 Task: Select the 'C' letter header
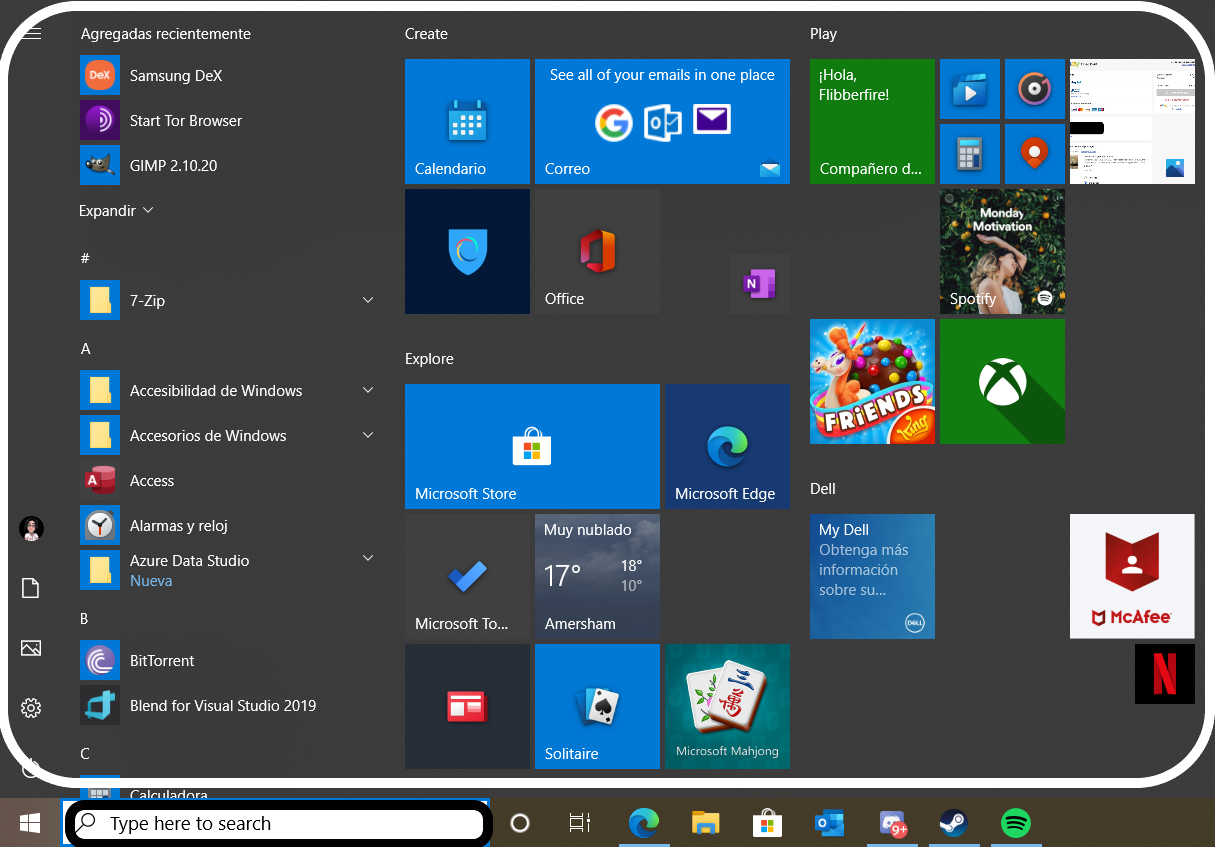coord(85,754)
